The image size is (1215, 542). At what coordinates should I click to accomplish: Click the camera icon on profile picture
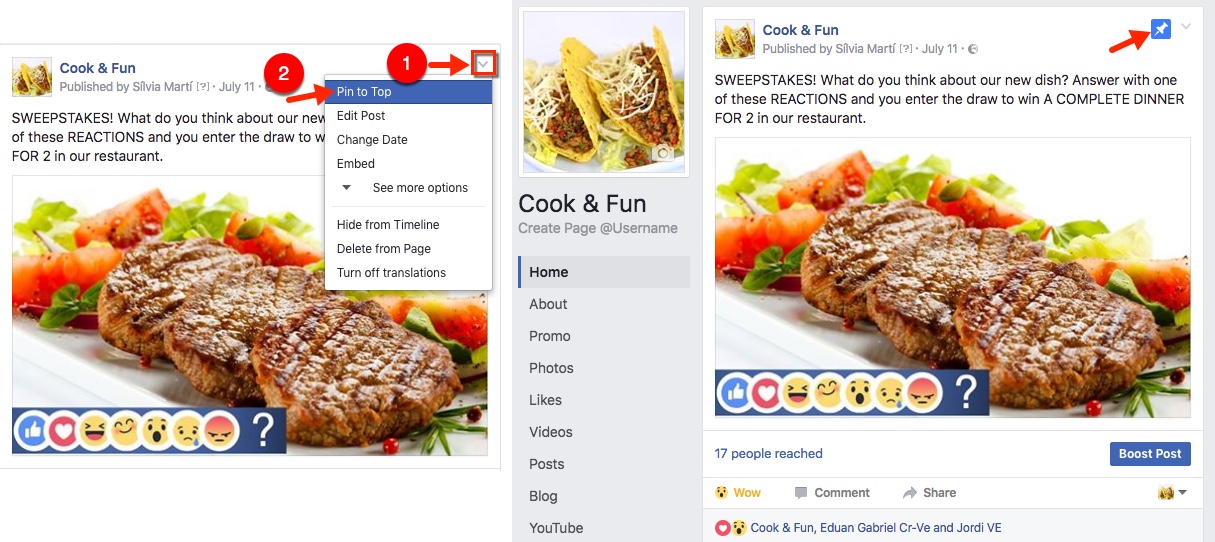661,153
